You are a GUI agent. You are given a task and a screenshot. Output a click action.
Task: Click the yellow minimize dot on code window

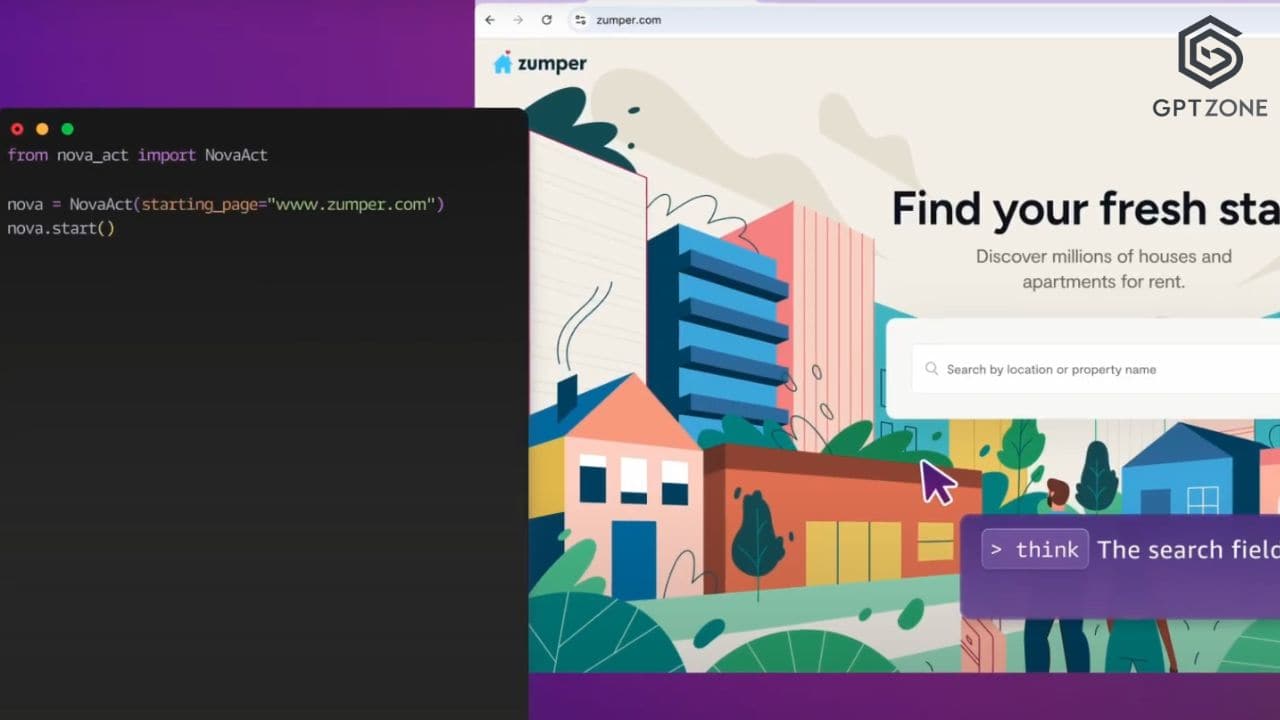tap(42, 129)
